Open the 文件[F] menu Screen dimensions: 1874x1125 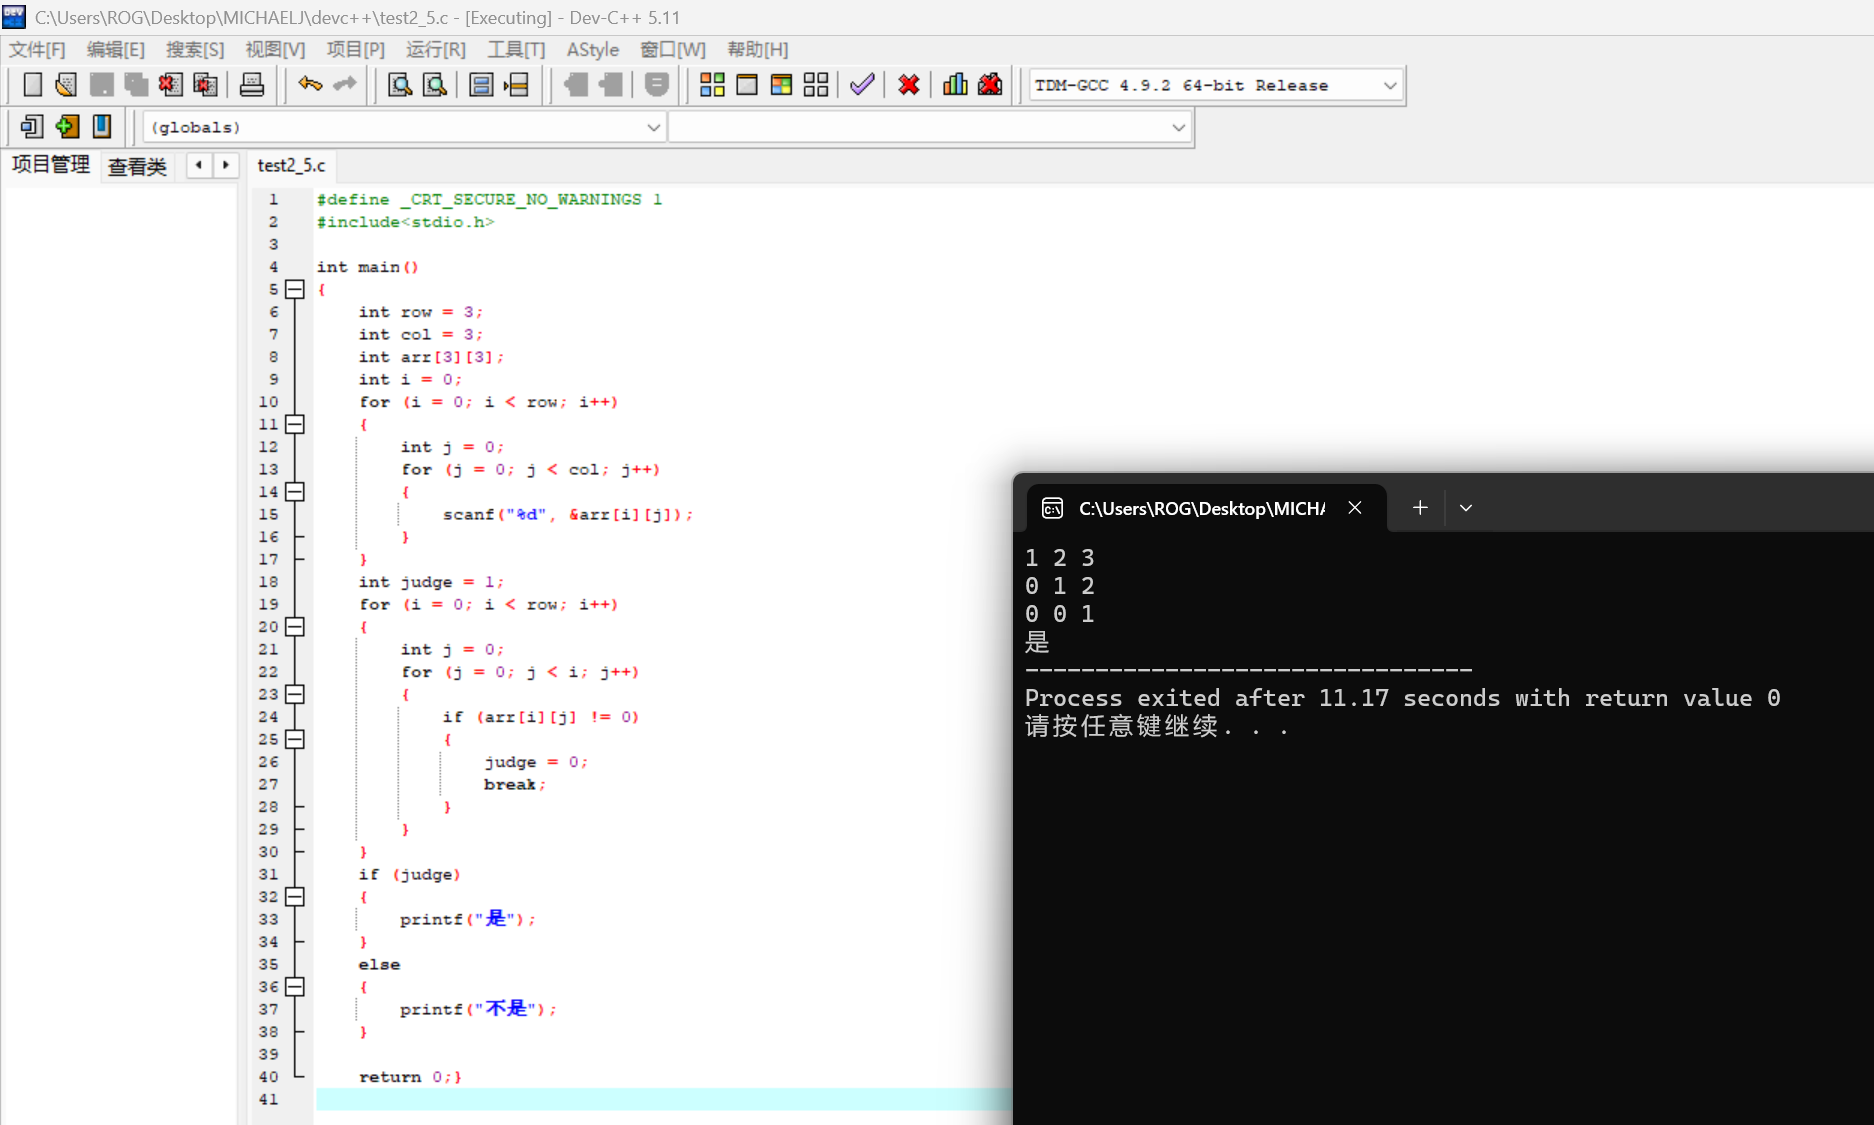[37, 50]
